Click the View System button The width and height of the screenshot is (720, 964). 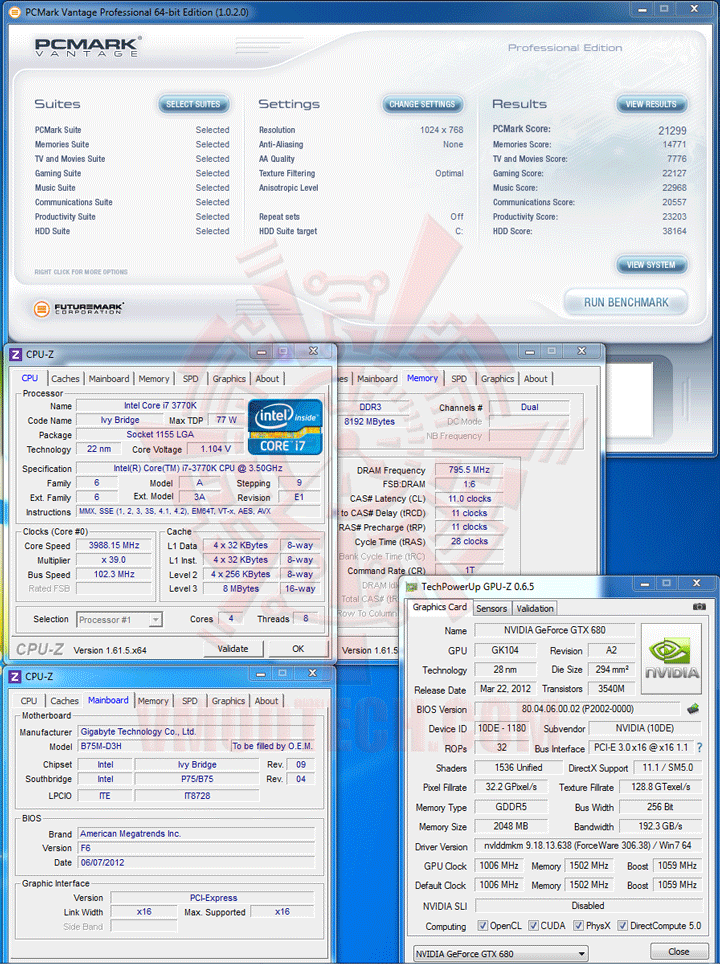(x=651, y=265)
